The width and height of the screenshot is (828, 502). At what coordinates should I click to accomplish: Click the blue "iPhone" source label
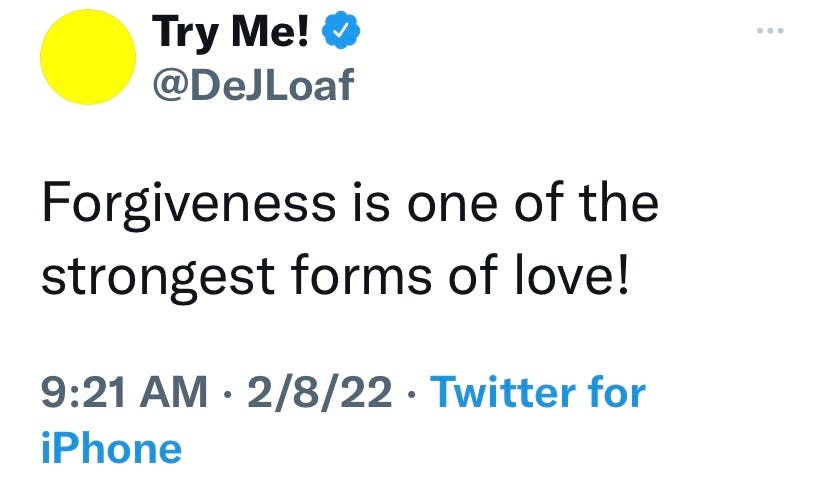coord(111,447)
